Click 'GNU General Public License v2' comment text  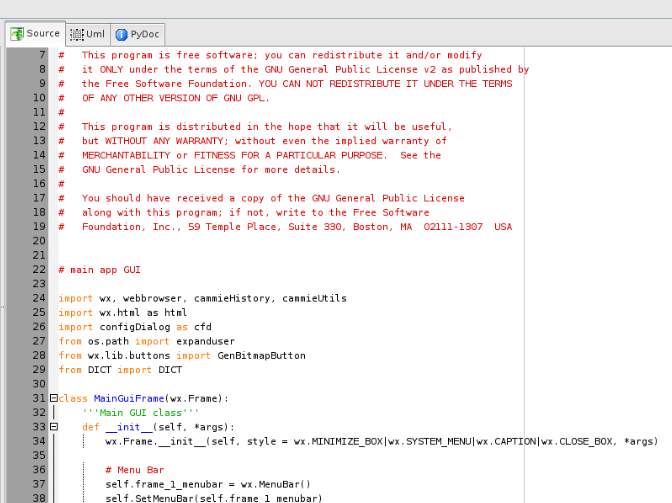pyautogui.click(x=350, y=69)
